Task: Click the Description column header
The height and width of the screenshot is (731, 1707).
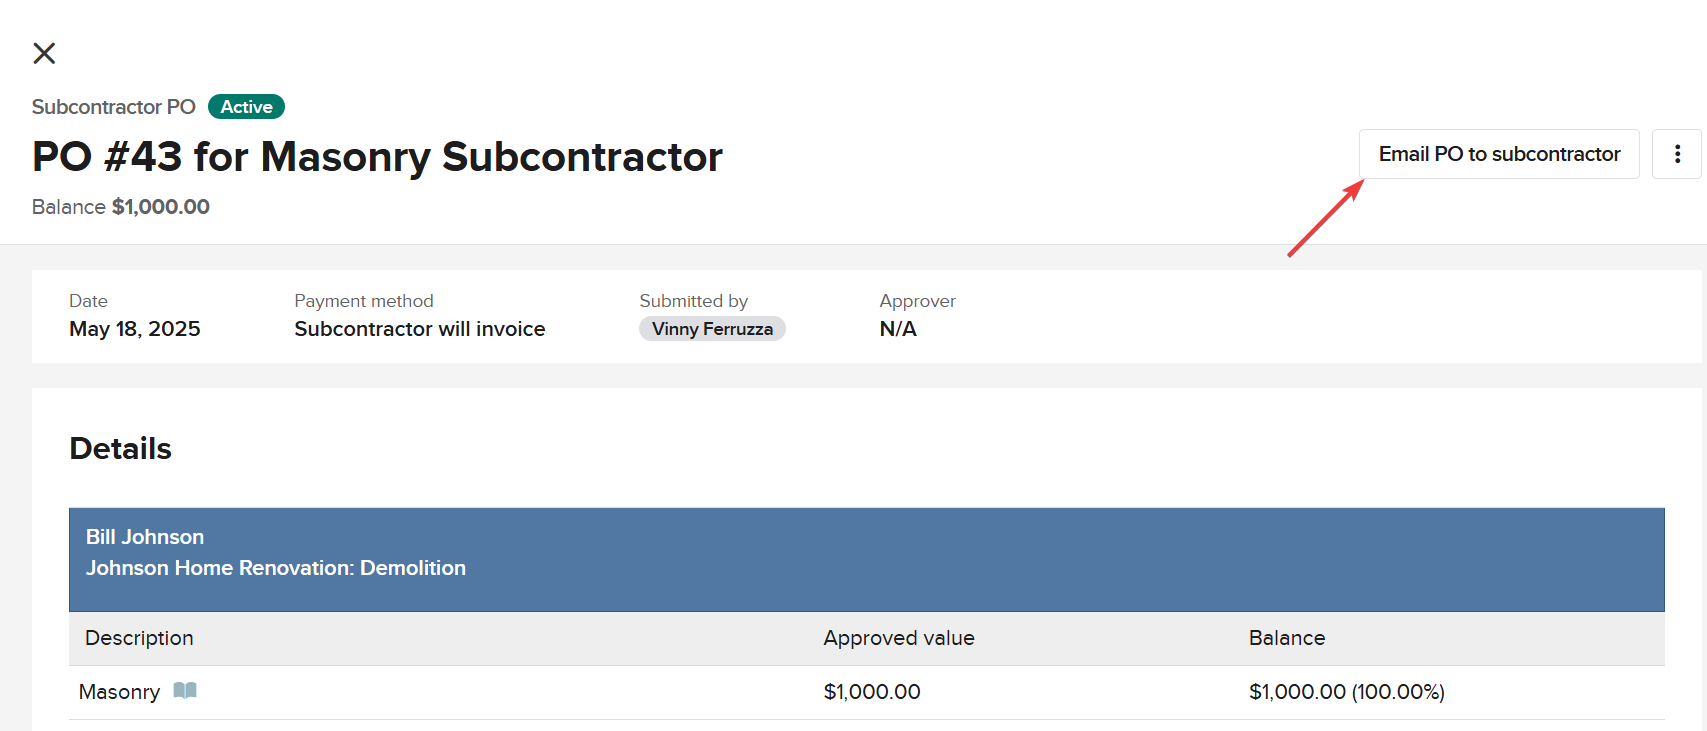Action: tap(139, 638)
